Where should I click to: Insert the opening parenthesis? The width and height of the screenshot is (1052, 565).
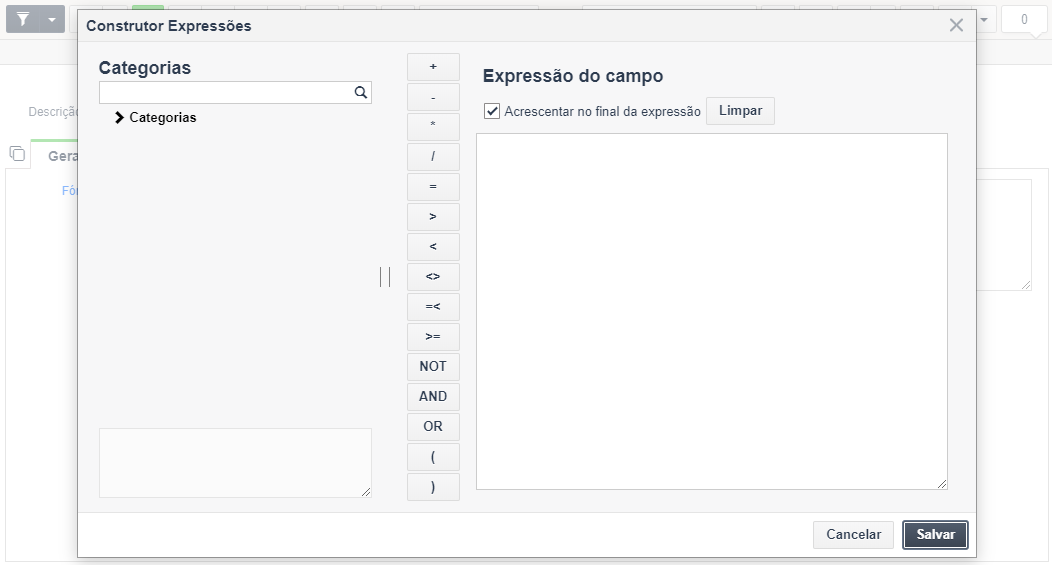click(433, 457)
